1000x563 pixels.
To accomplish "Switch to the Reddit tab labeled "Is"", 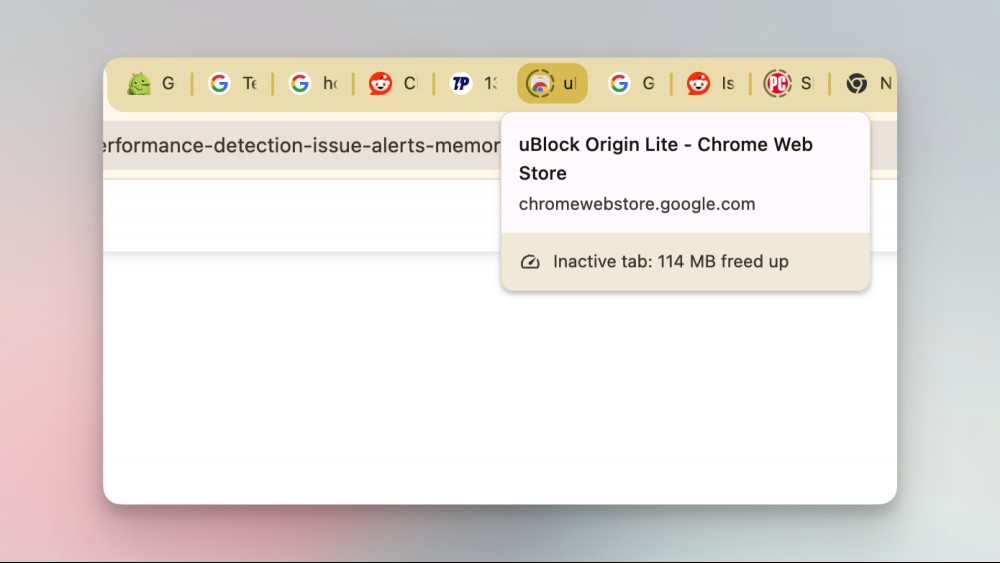I will tap(711, 84).
